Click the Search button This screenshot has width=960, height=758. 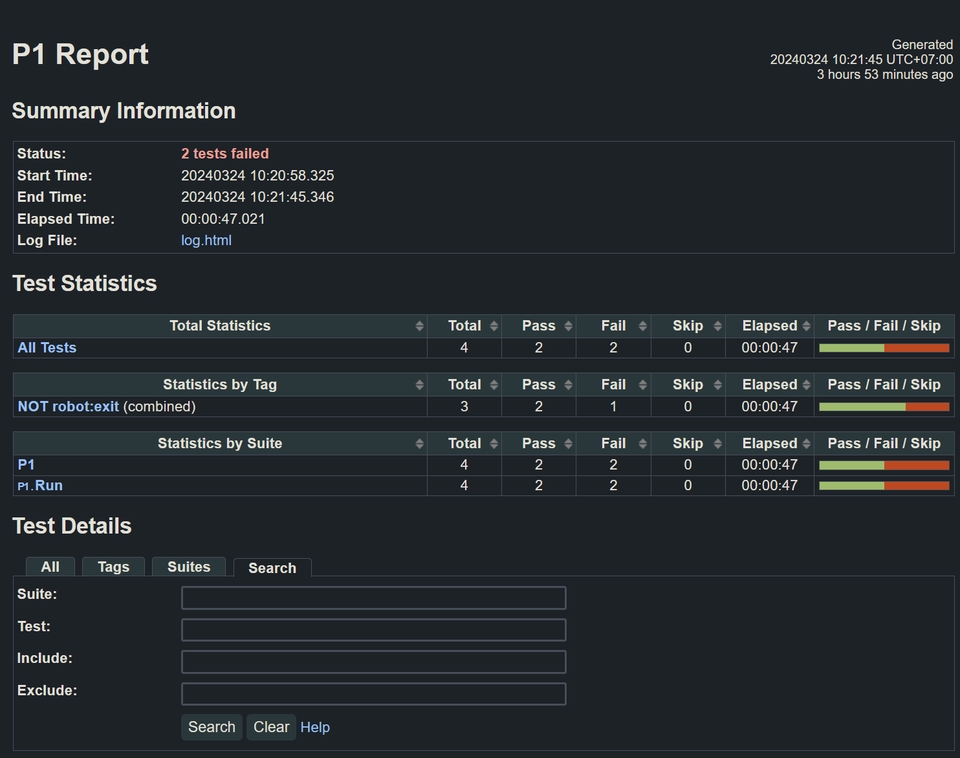[x=212, y=727]
